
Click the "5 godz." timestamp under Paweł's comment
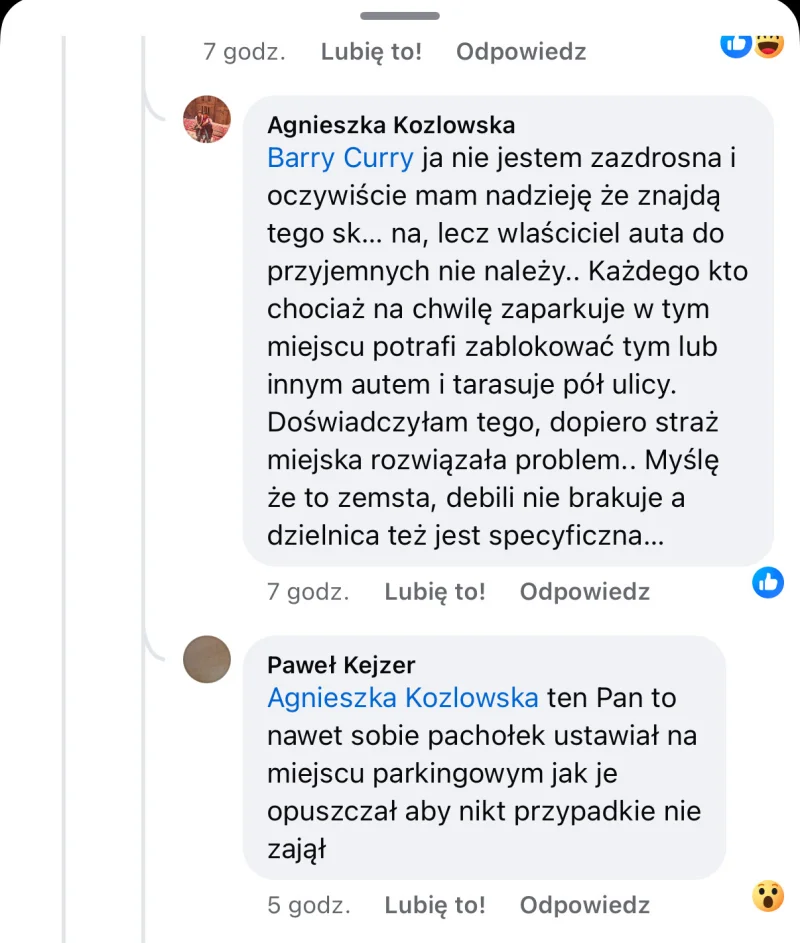[x=308, y=906]
